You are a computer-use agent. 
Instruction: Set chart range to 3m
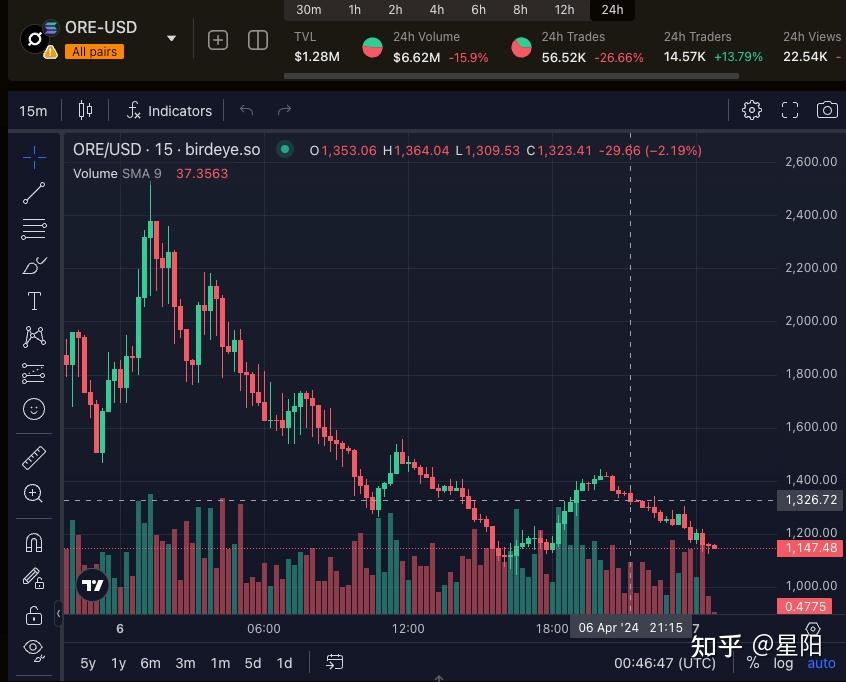(x=185, y=663)
